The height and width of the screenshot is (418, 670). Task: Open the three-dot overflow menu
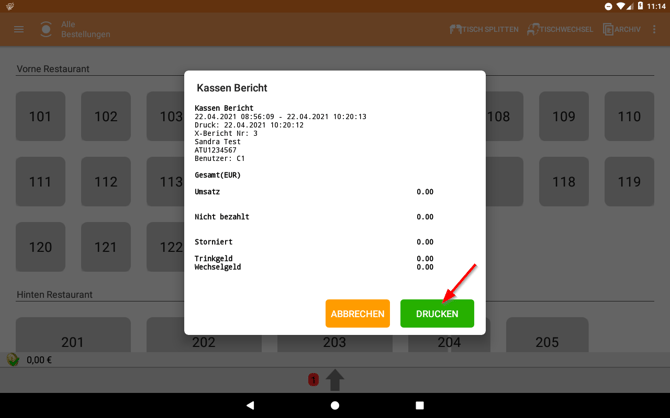[655, 29]
